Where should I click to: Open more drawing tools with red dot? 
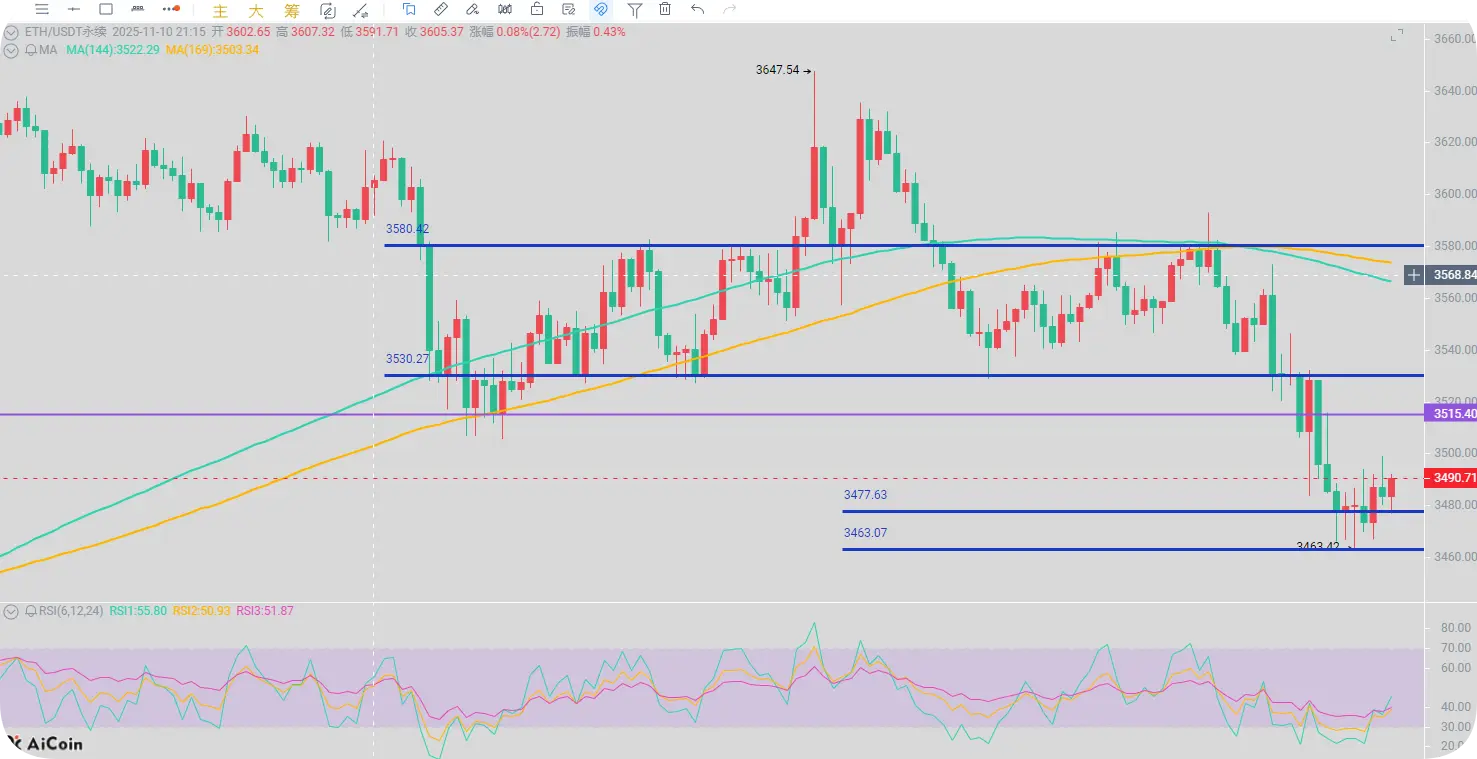(x=171, y=9)
